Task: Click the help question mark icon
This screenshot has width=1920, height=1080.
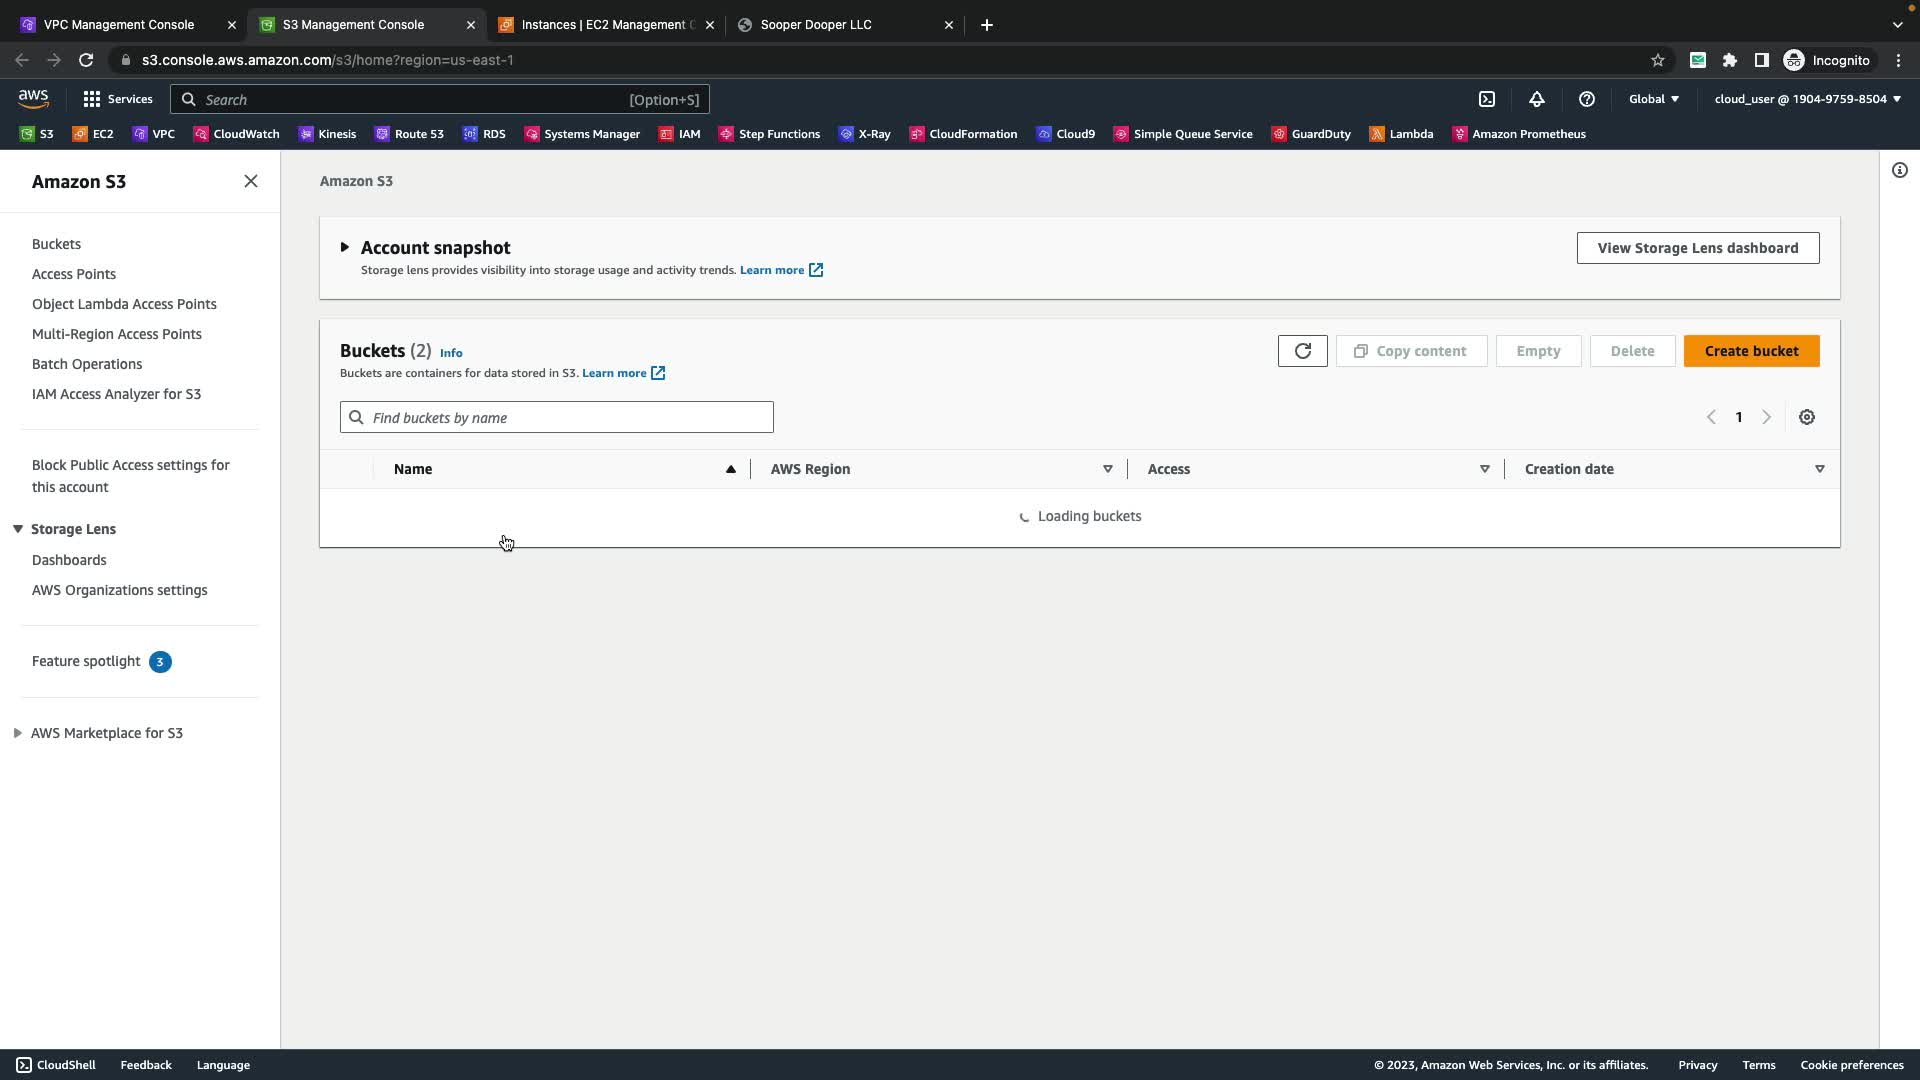Action: [x=1586, y=99]
